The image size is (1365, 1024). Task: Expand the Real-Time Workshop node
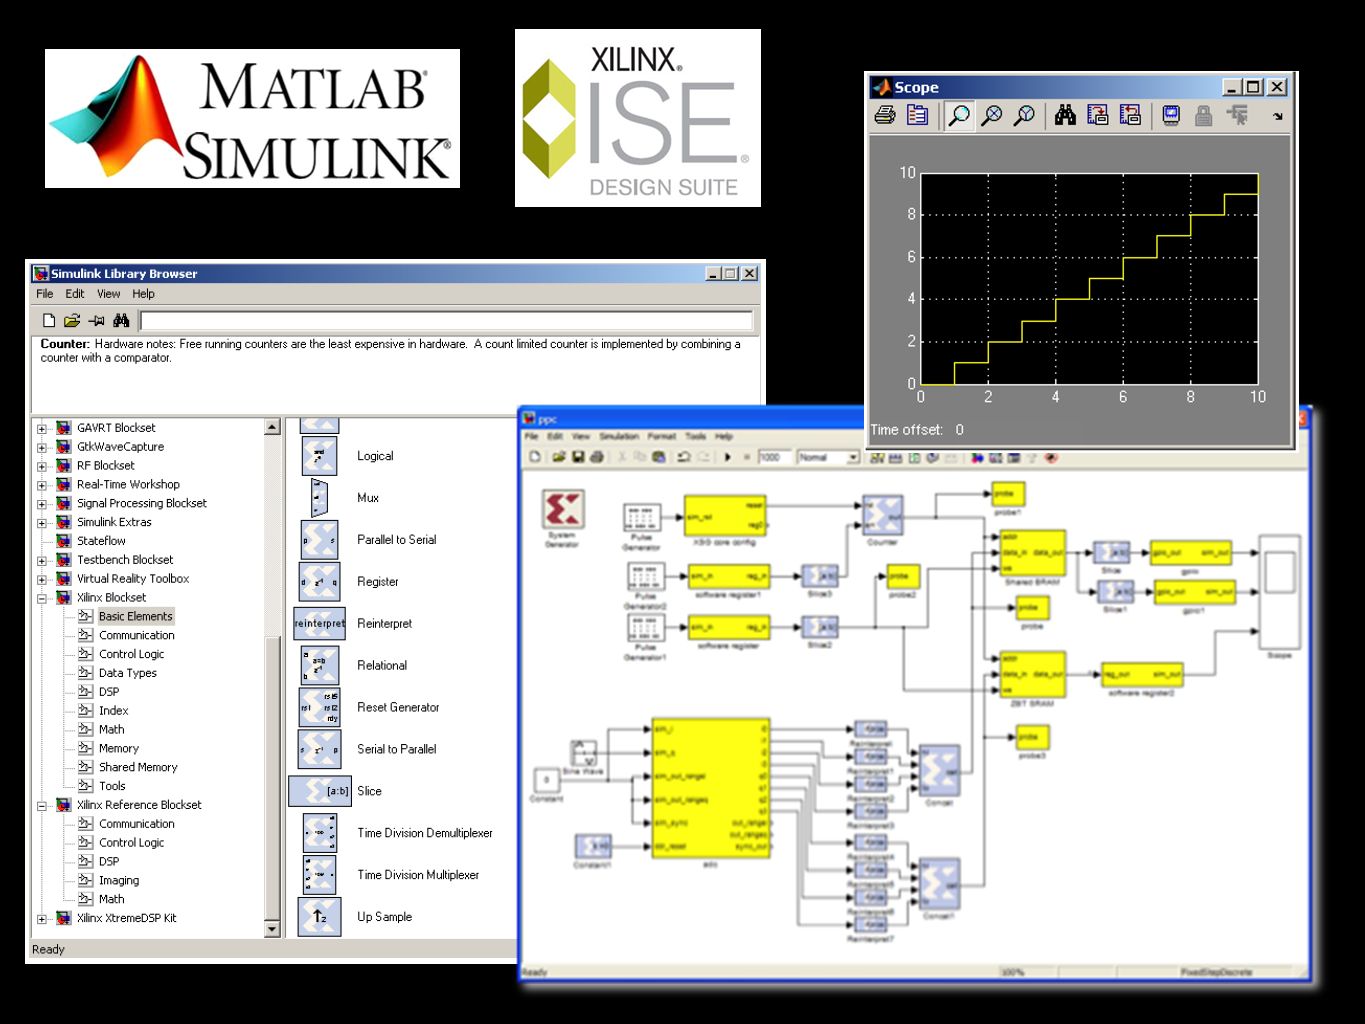click(42, 485)
